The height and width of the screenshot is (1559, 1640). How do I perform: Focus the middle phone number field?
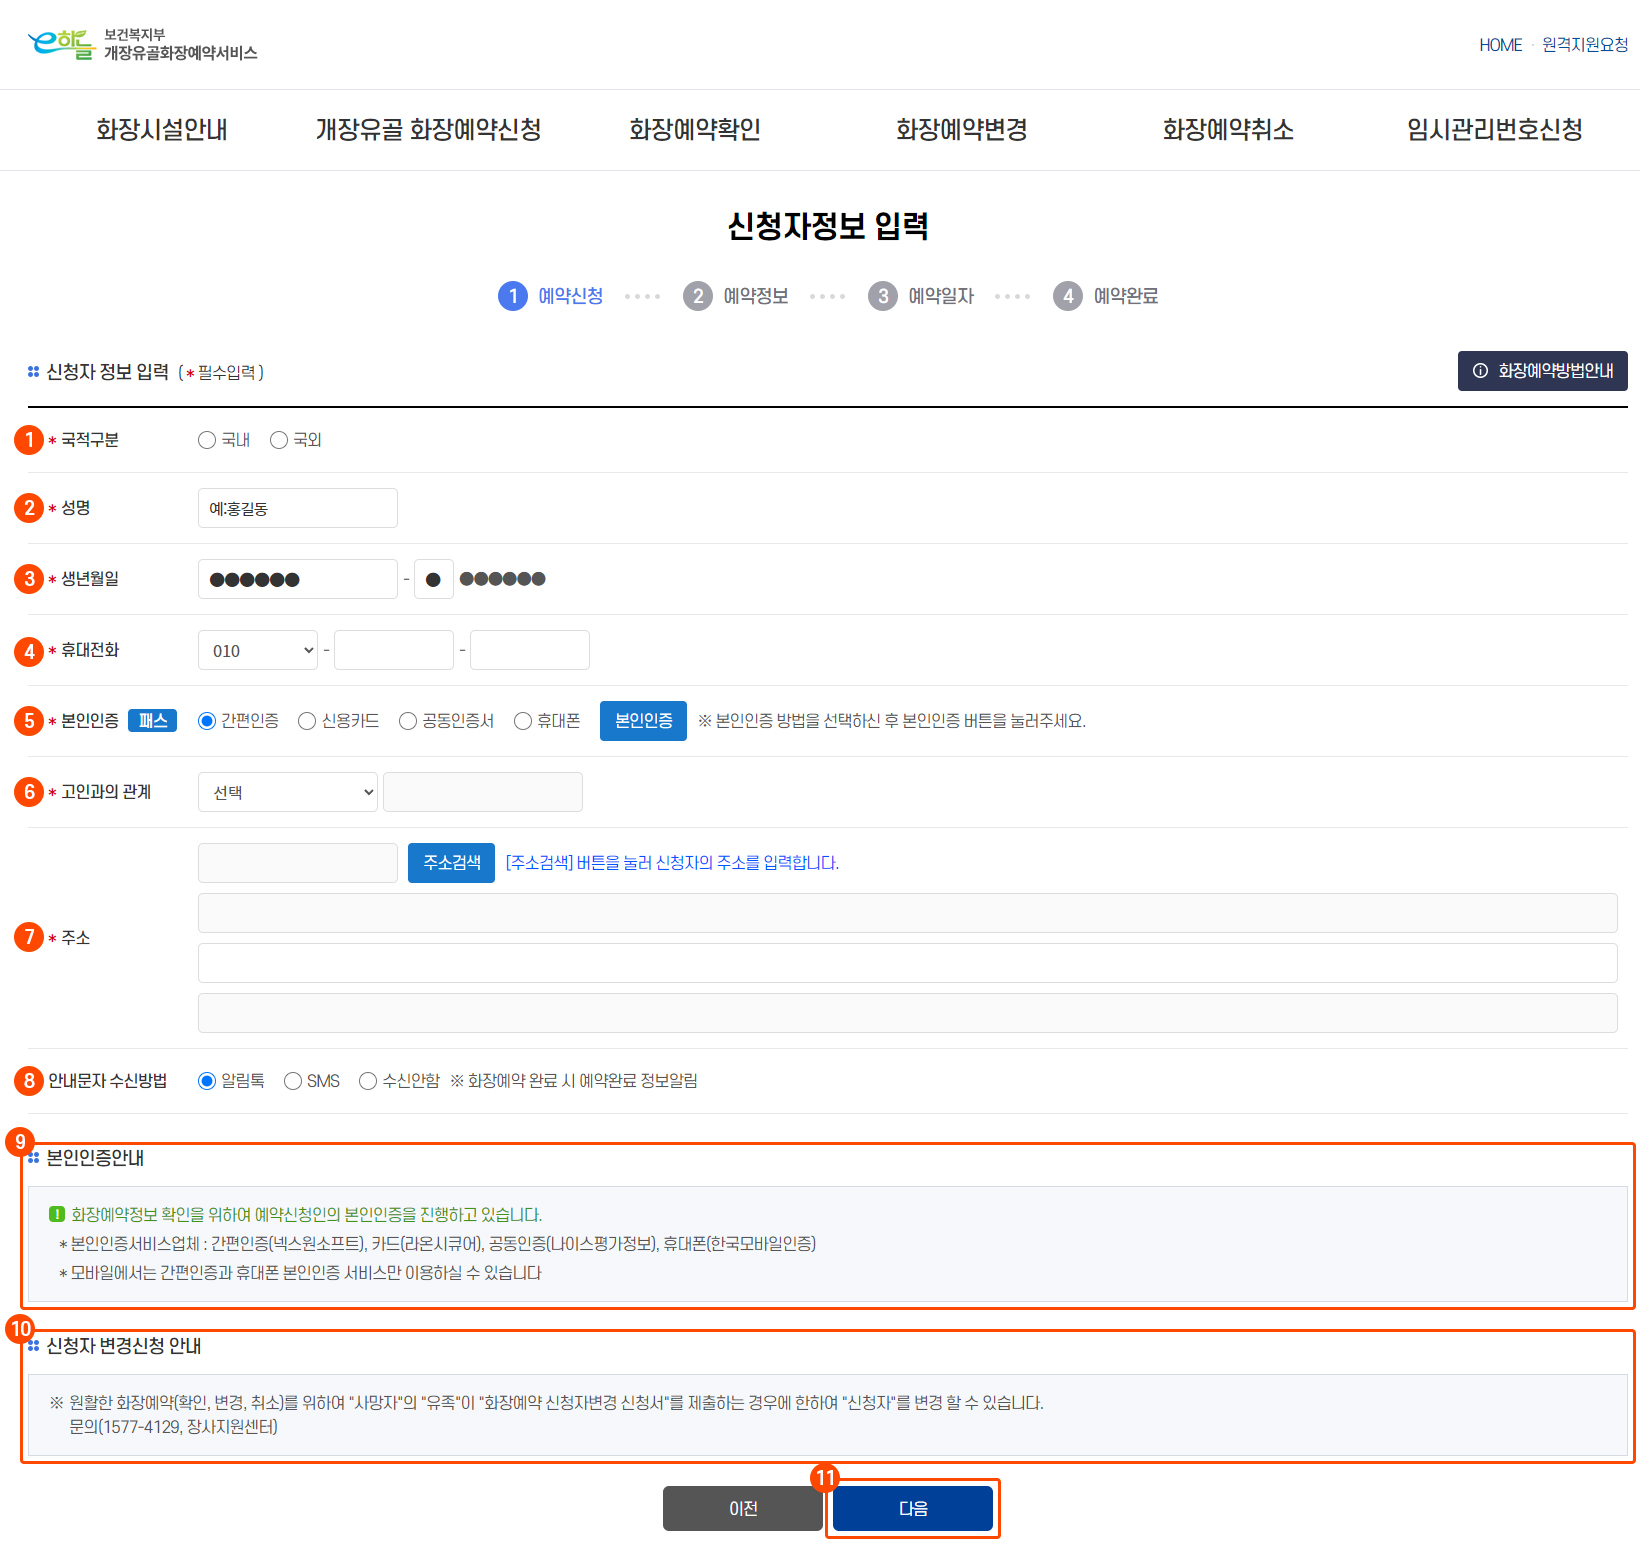394,650
